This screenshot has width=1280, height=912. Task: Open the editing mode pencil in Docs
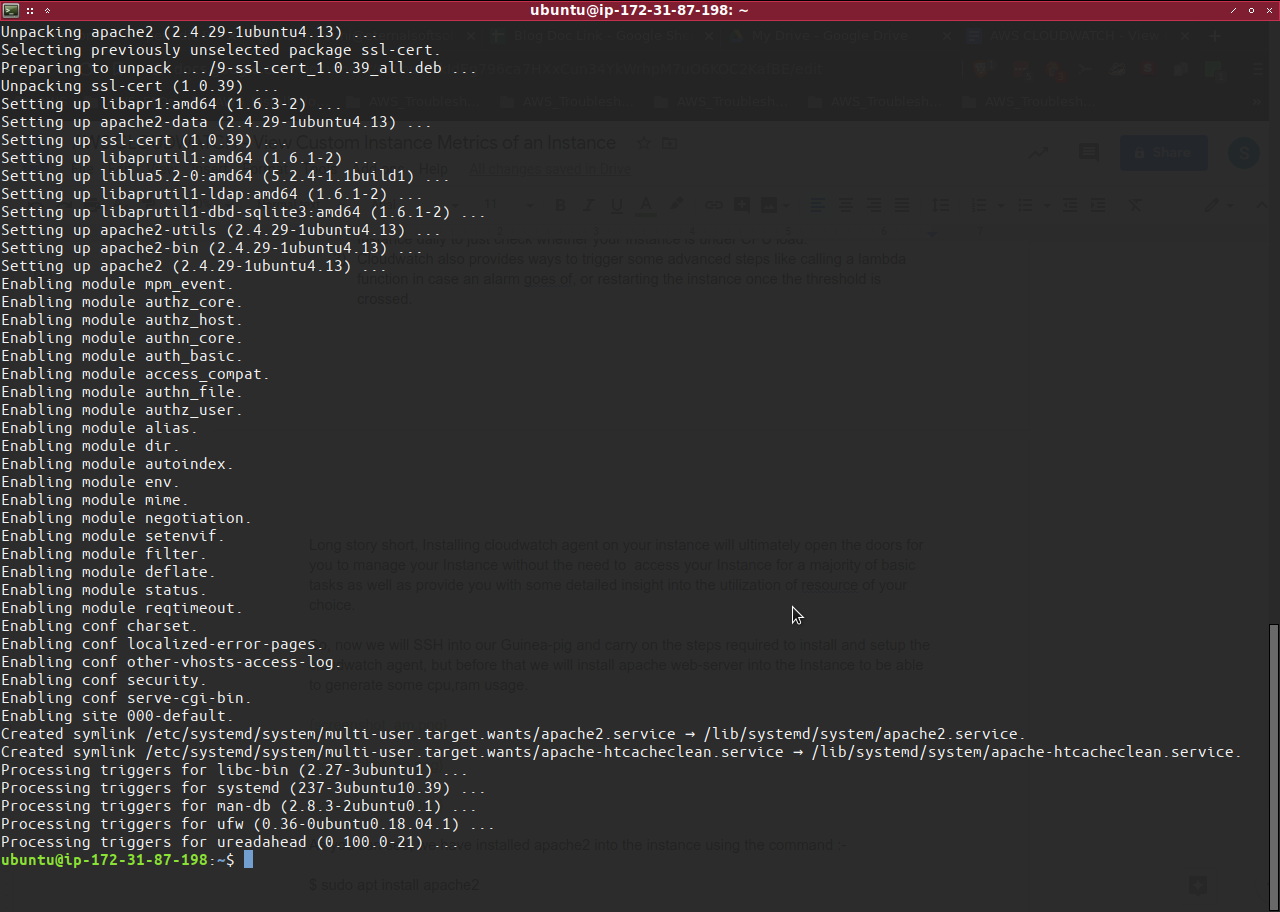pos(1213,205)
